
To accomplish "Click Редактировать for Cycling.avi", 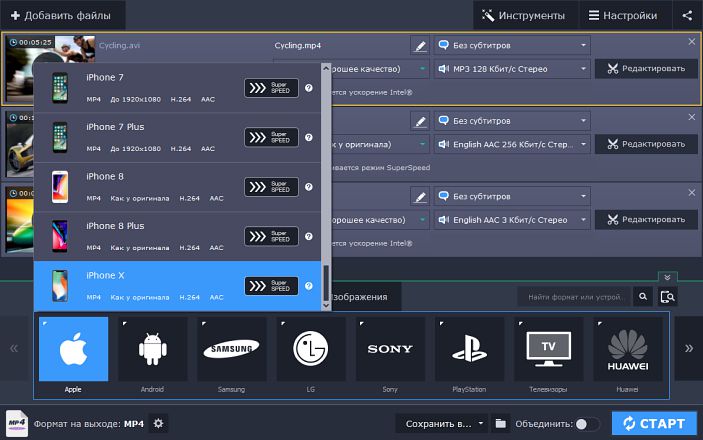I will [x=646, y=69].
